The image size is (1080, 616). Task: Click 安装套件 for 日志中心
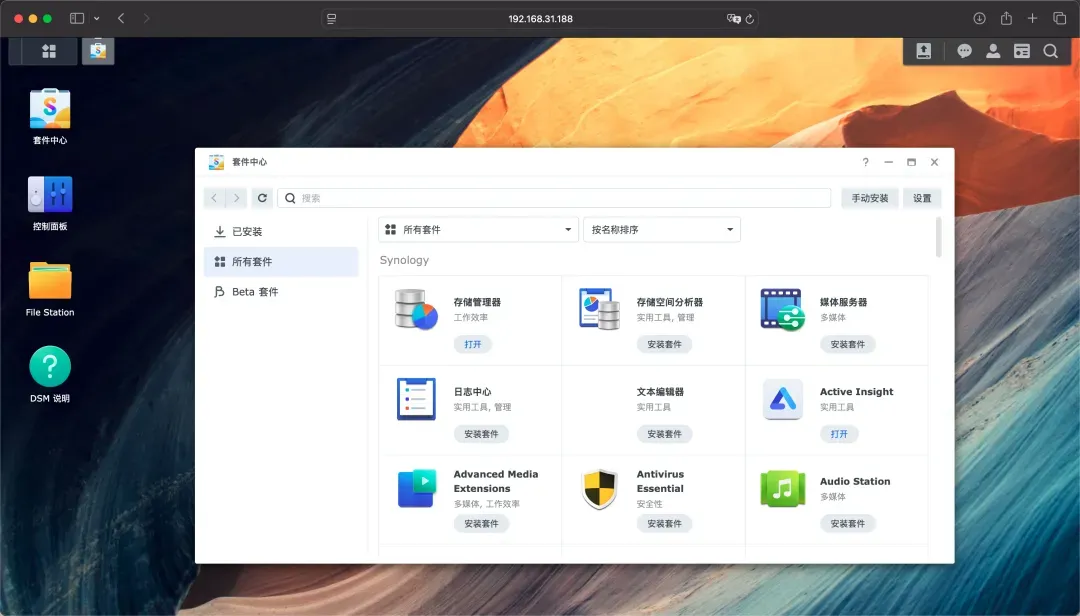pos(481,433)
